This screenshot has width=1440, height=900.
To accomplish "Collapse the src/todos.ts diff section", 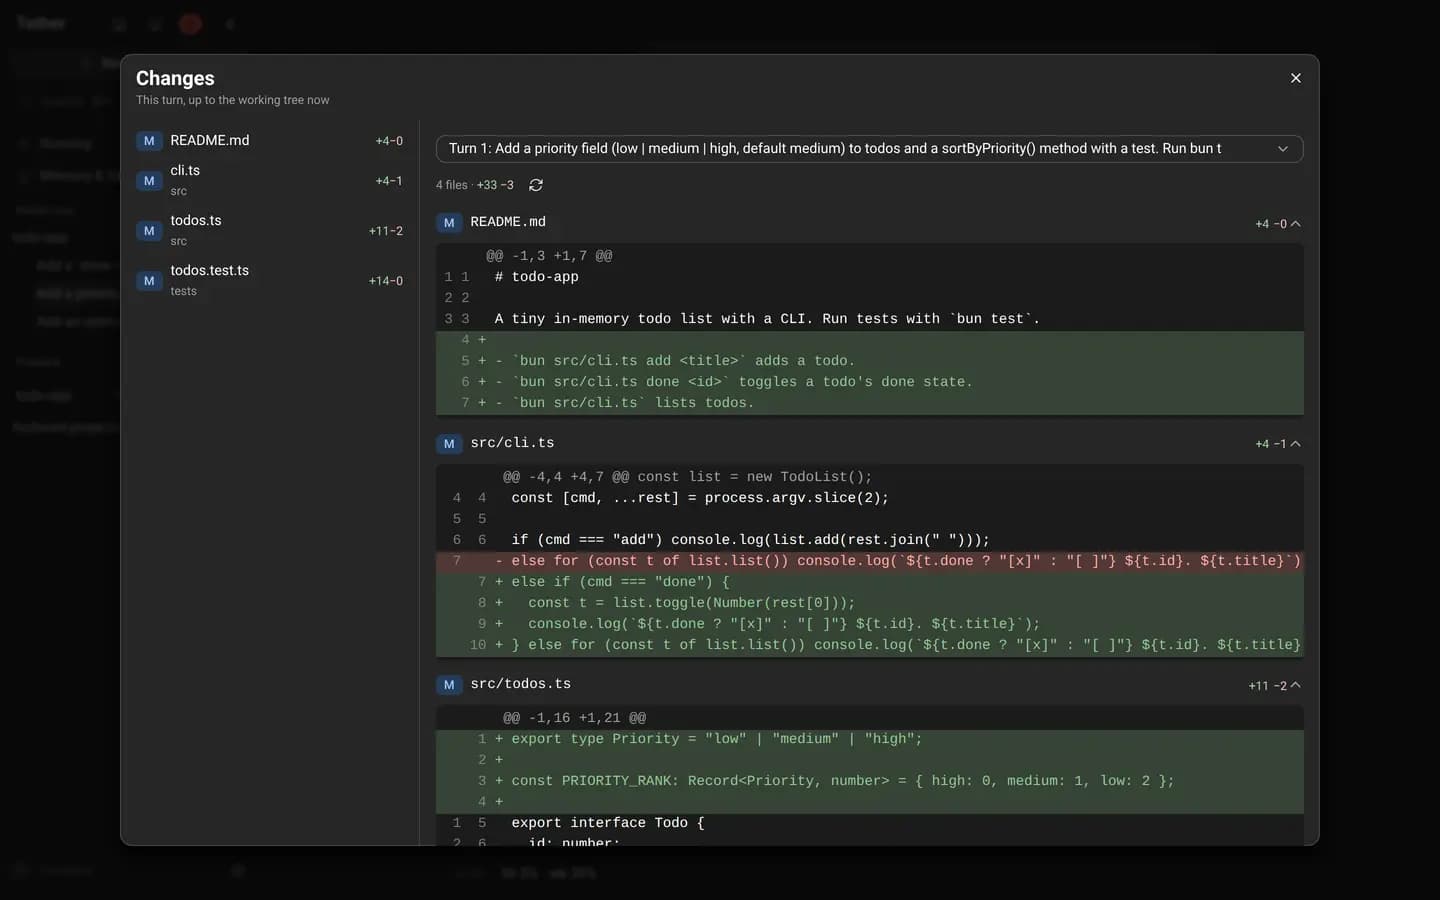I will click(1296, 685).
